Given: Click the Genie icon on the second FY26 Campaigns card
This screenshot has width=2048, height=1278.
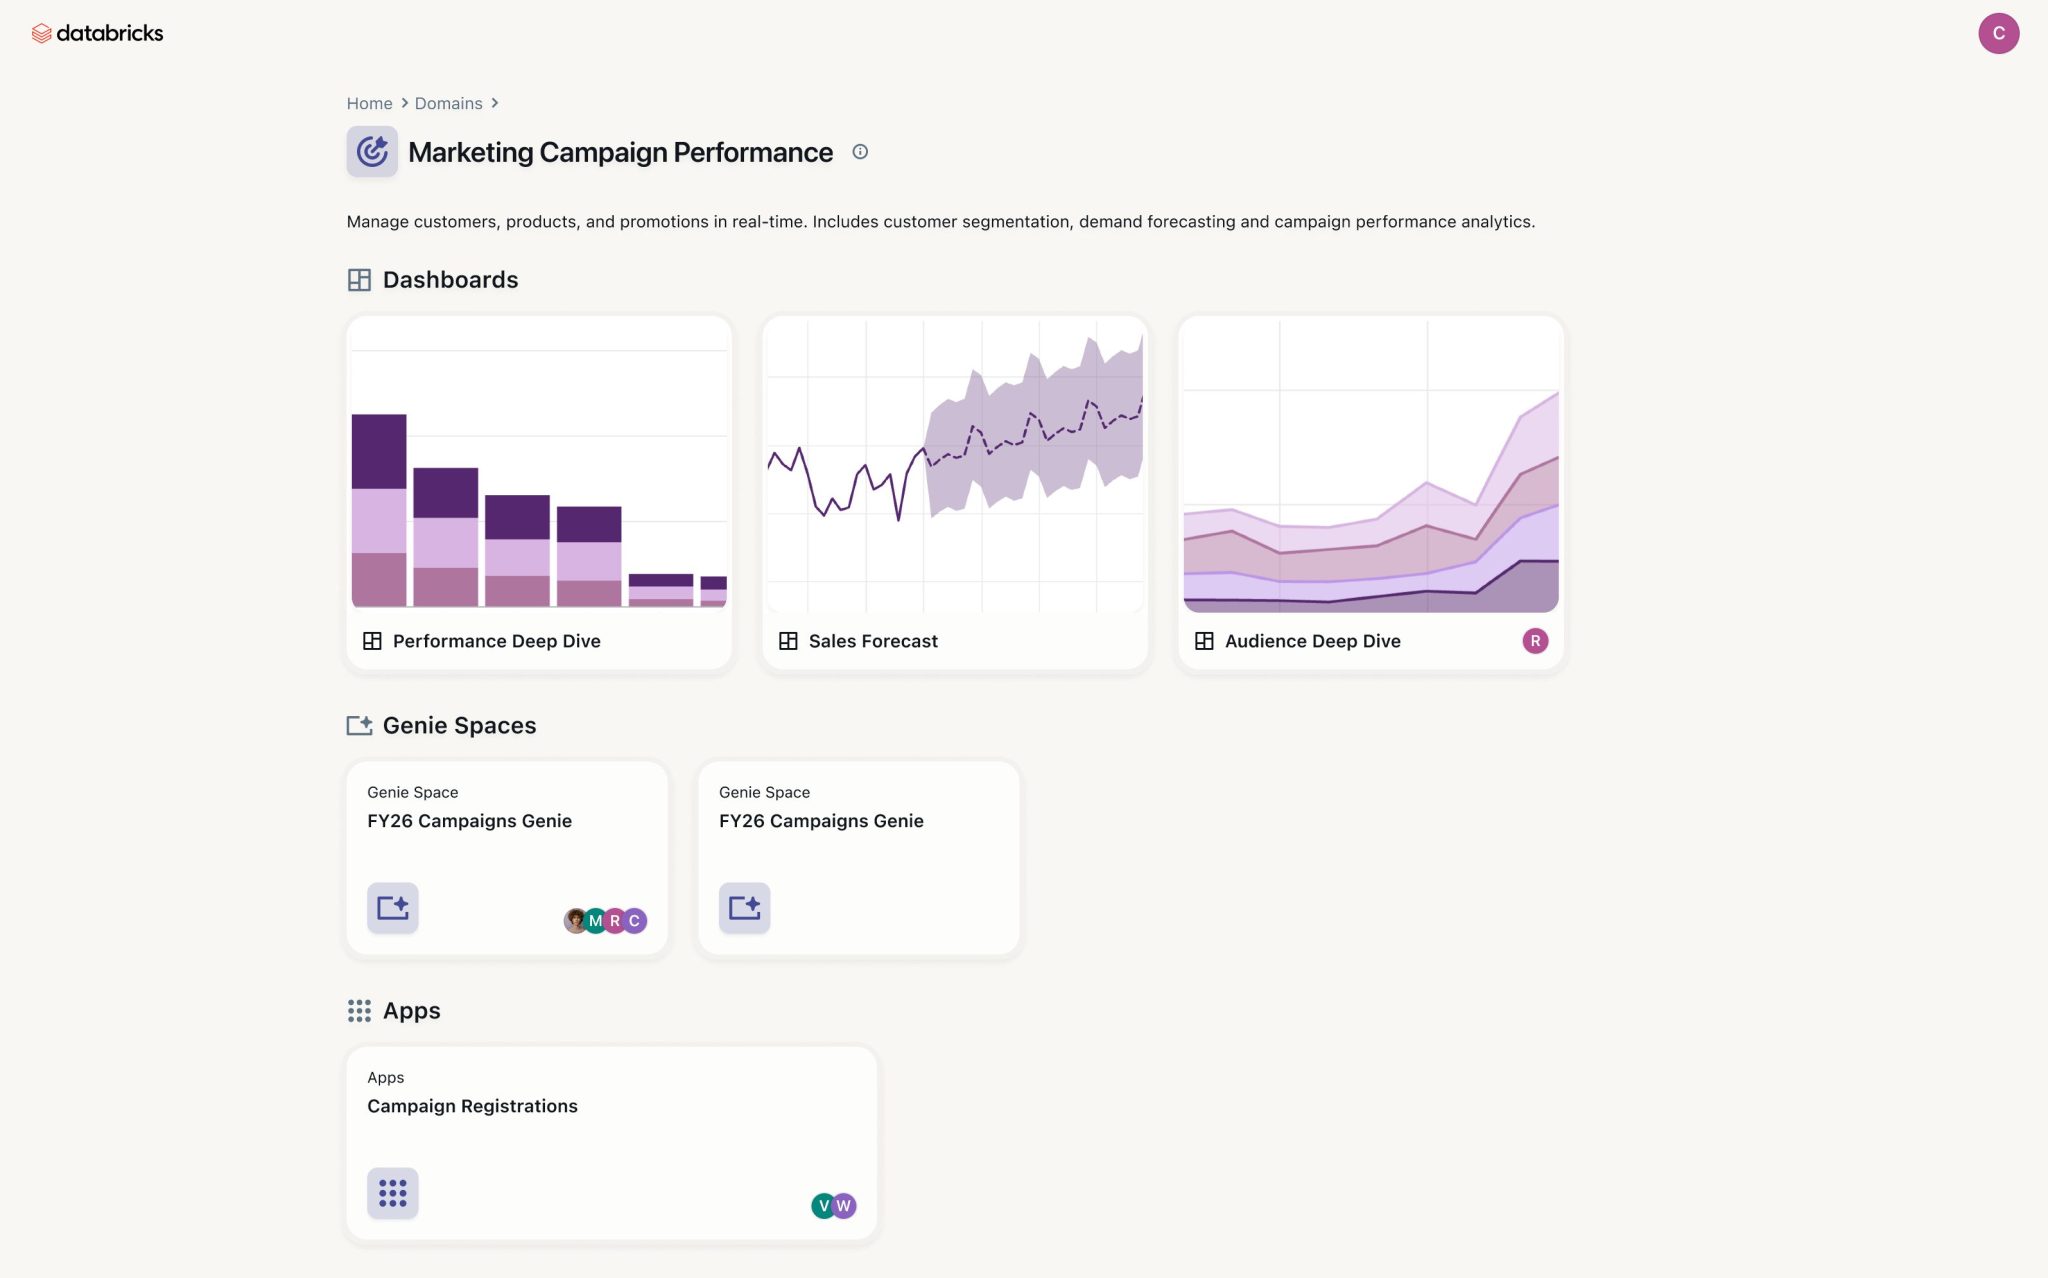Looking at the screenshot, I should 744,907.
